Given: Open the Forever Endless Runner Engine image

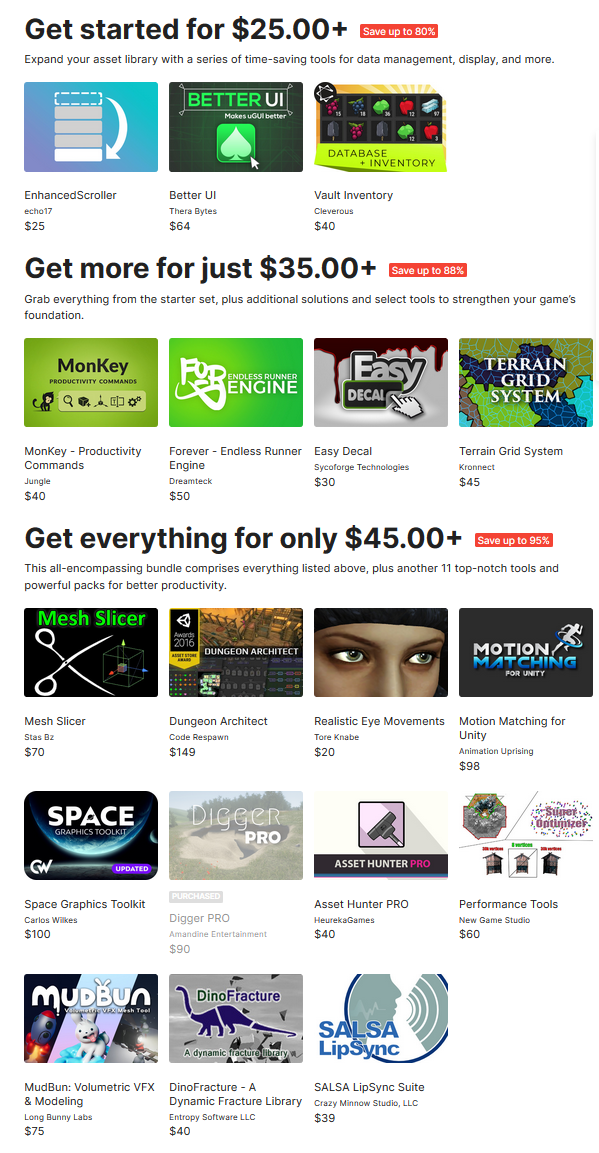Looking at the screenshot, I should coord(236,382).
